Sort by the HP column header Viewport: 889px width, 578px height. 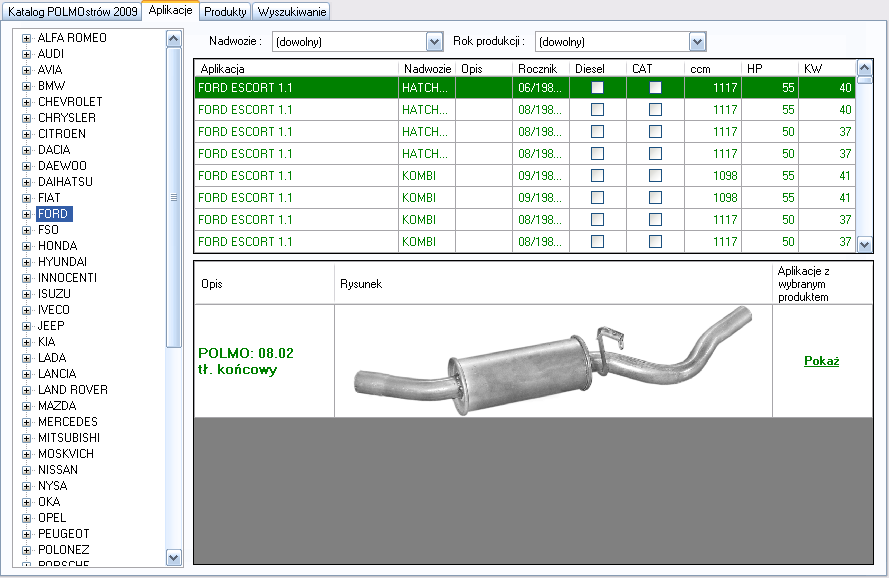click(x=770, y=69)
